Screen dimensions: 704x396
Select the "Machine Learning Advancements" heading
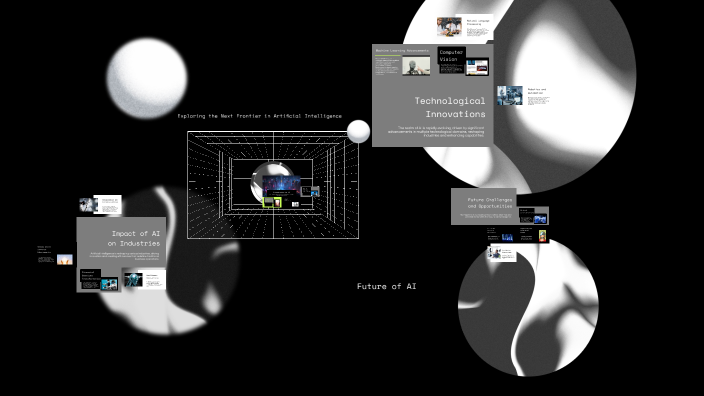coord(402,51)
